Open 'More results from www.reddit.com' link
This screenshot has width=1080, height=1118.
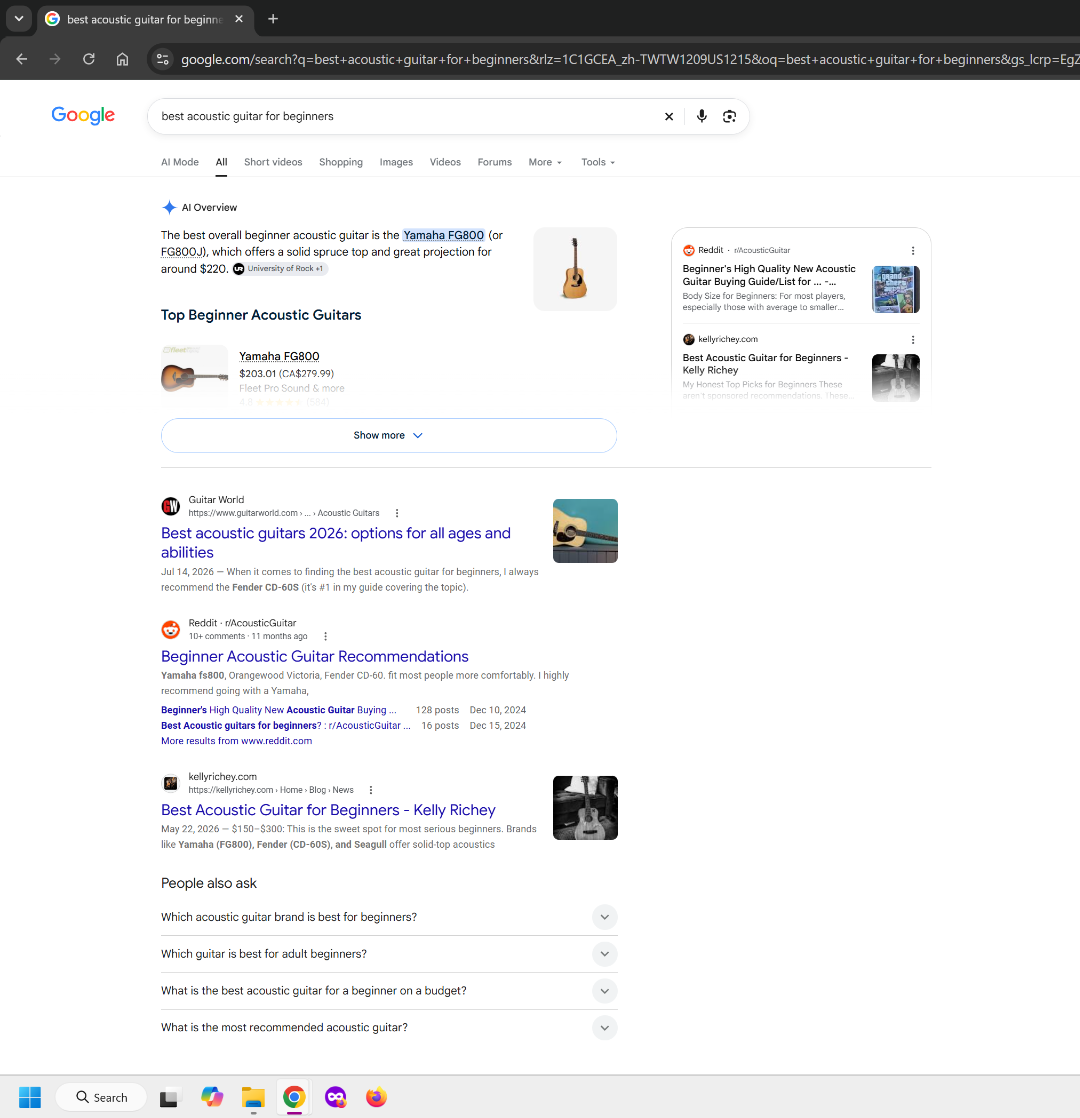(236, 741)
